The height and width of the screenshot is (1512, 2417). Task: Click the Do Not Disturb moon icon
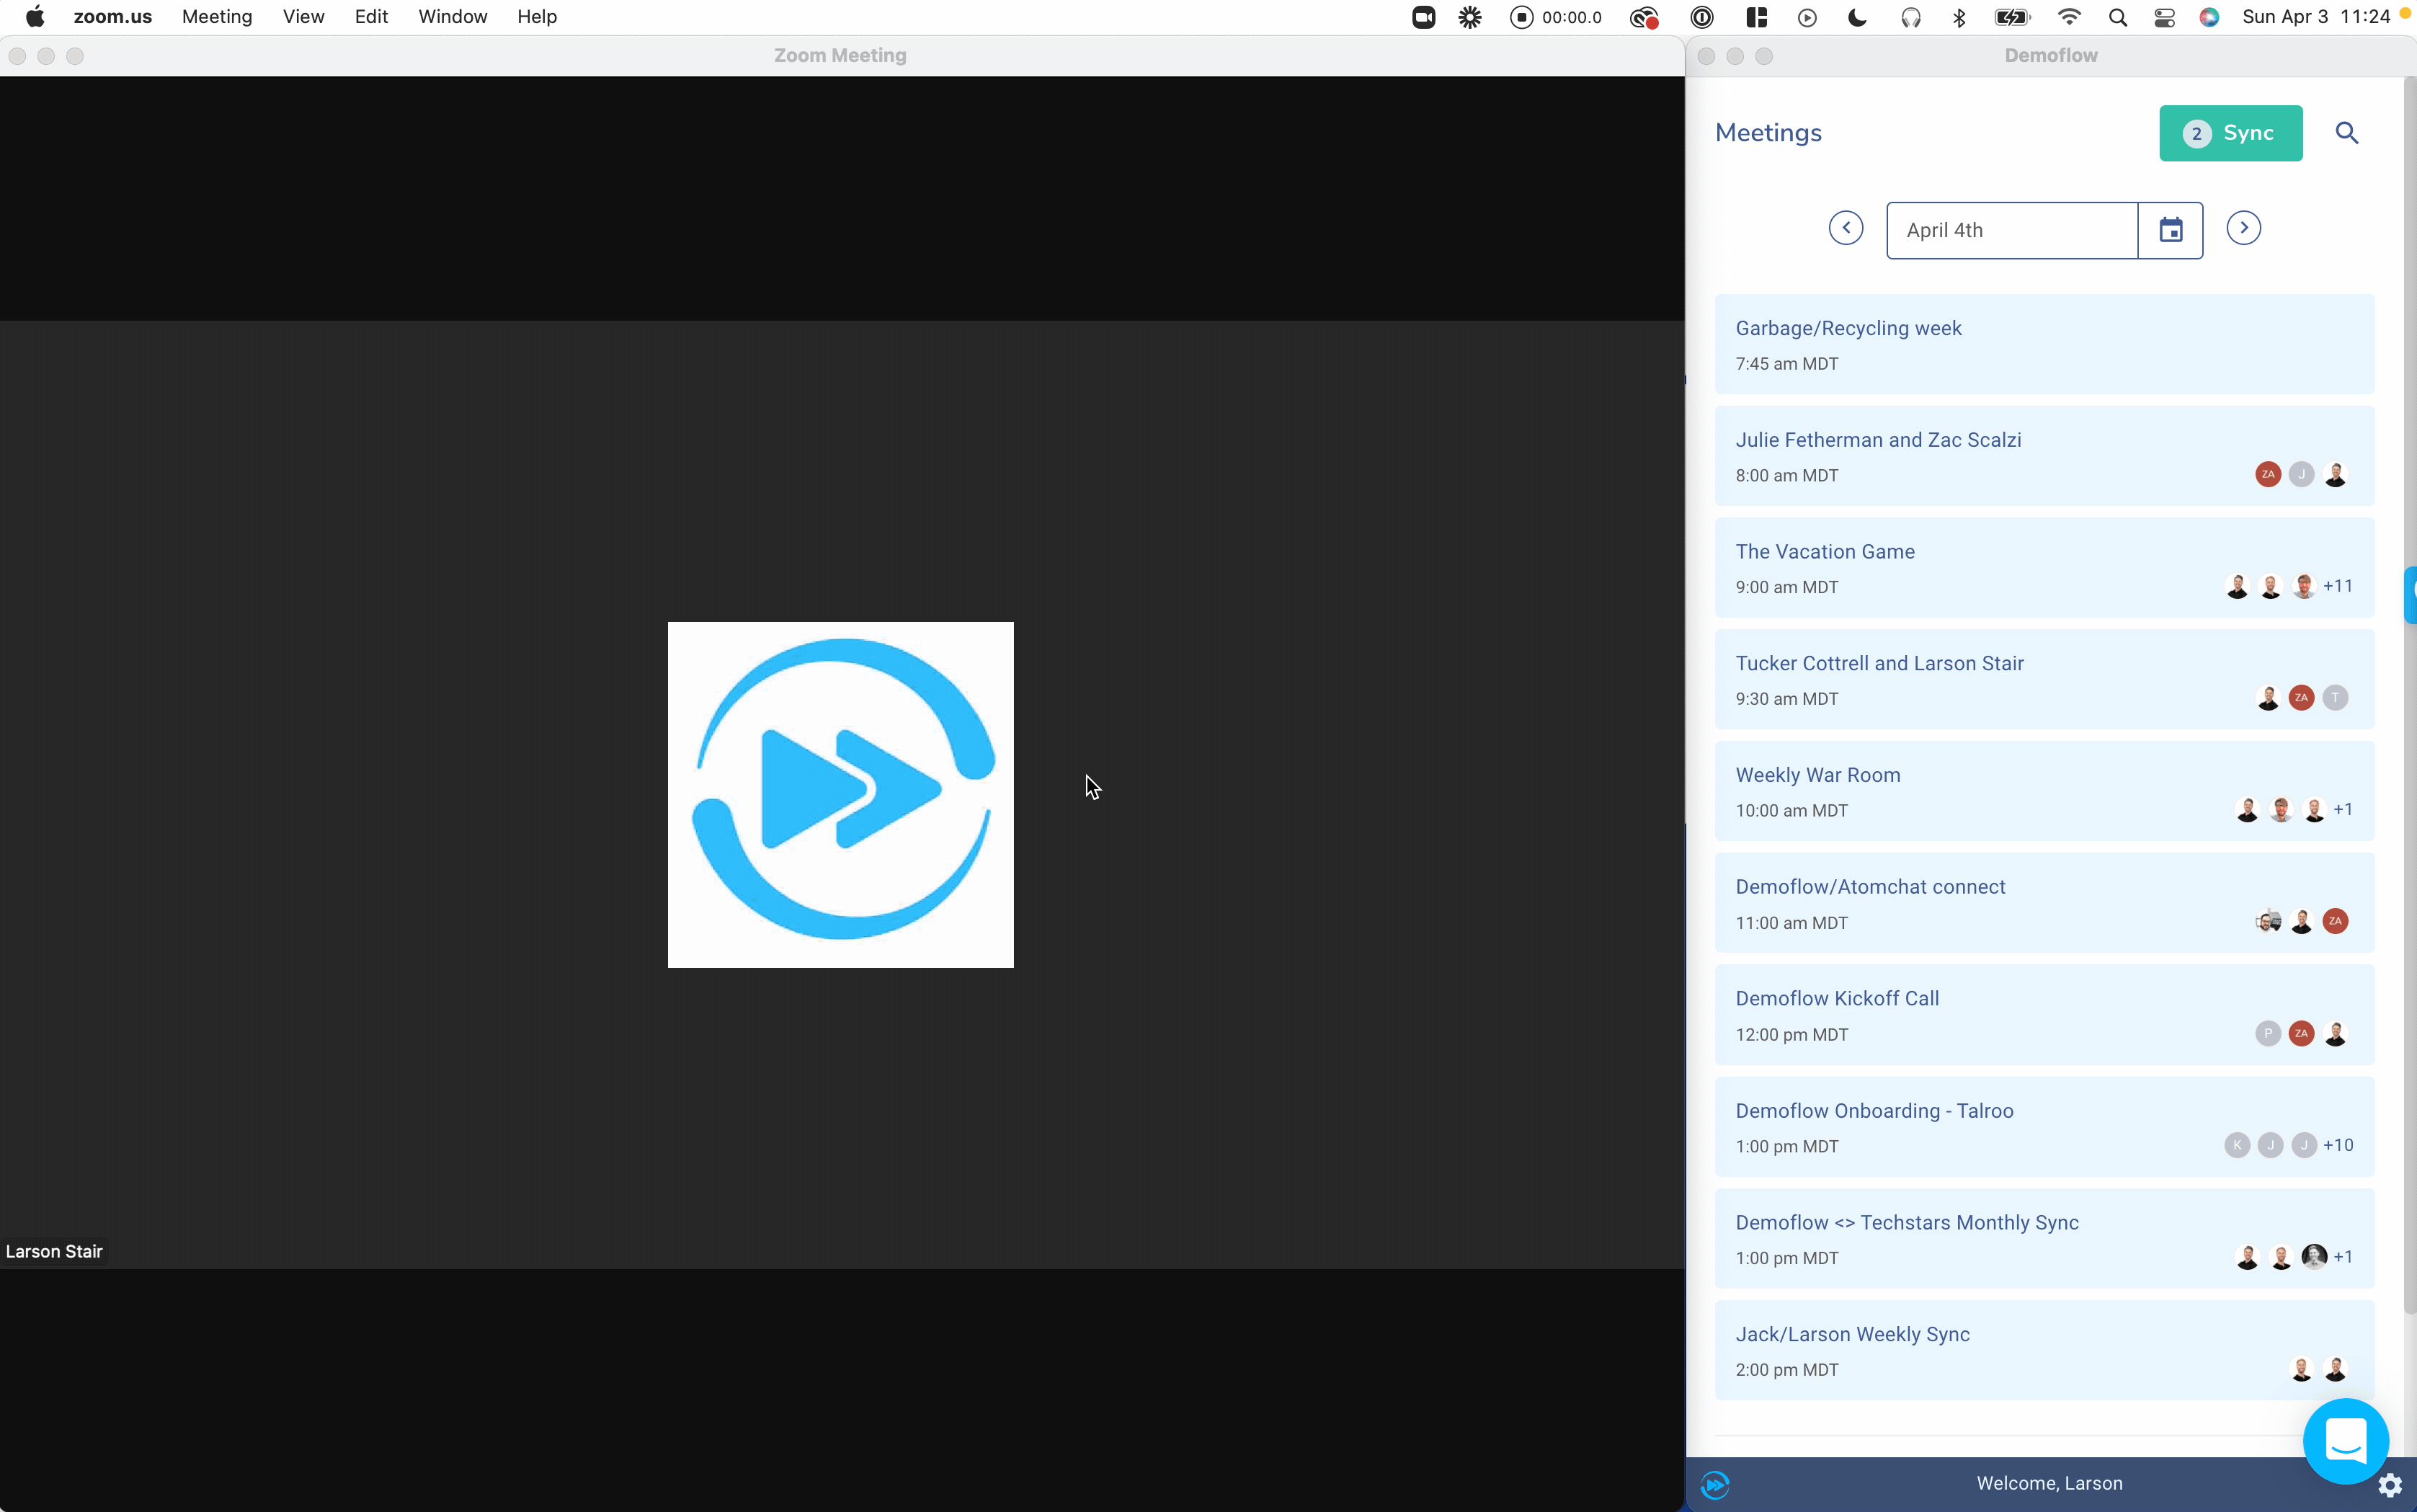coord(1857,17)
